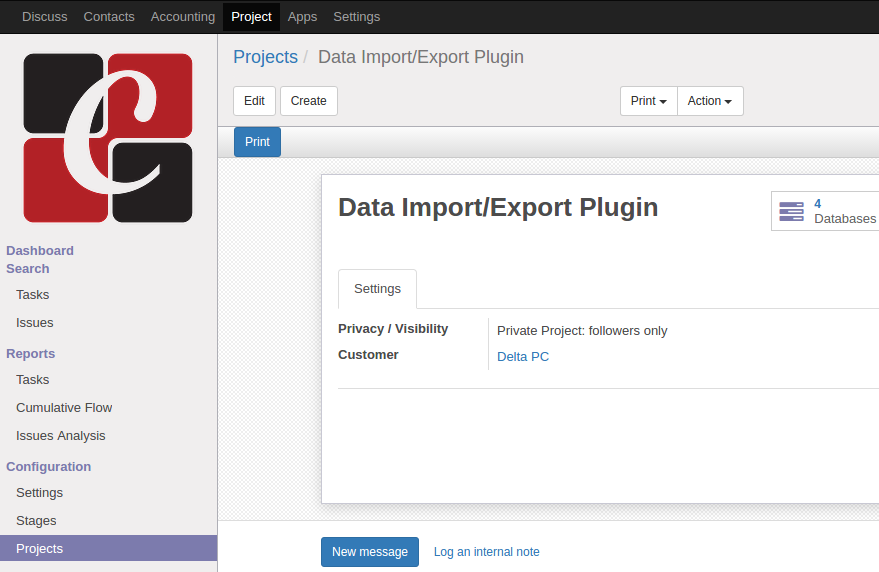The height and width of the screenshot is (572, 879).
Task: Select the Settings tab in form
Action: (377, 289)
